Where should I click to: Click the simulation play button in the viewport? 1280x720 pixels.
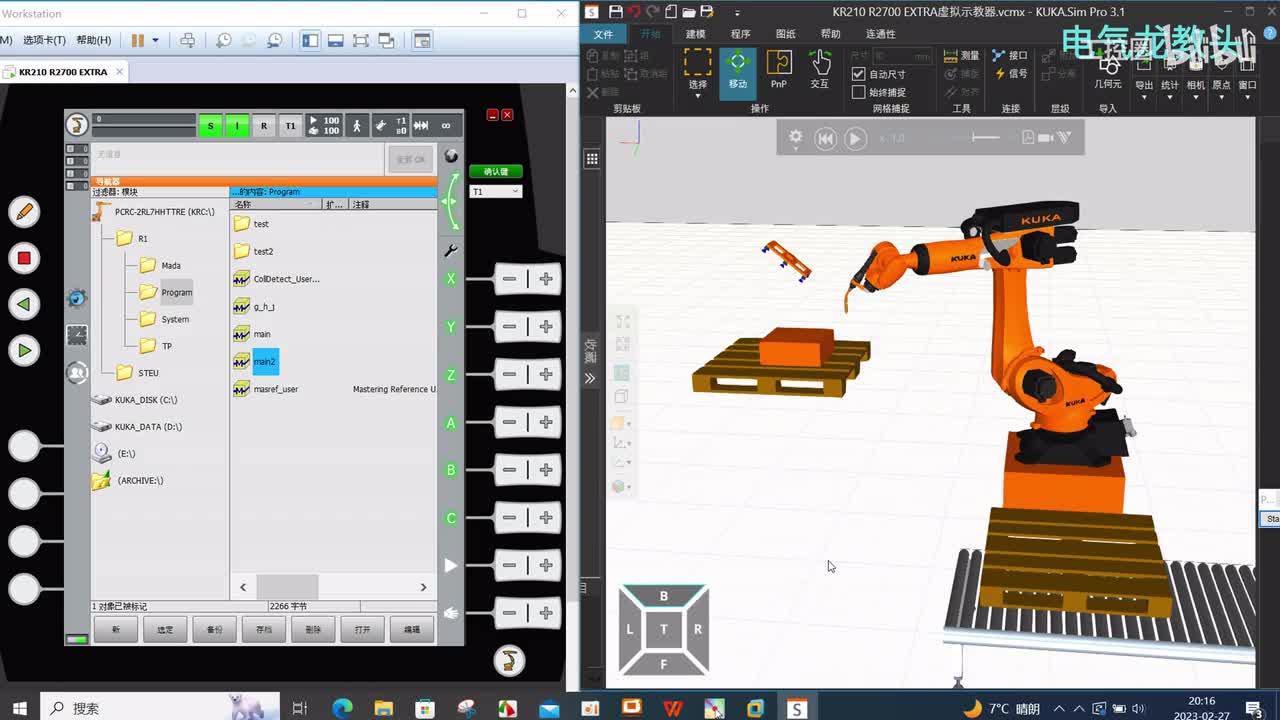point(855,139)
